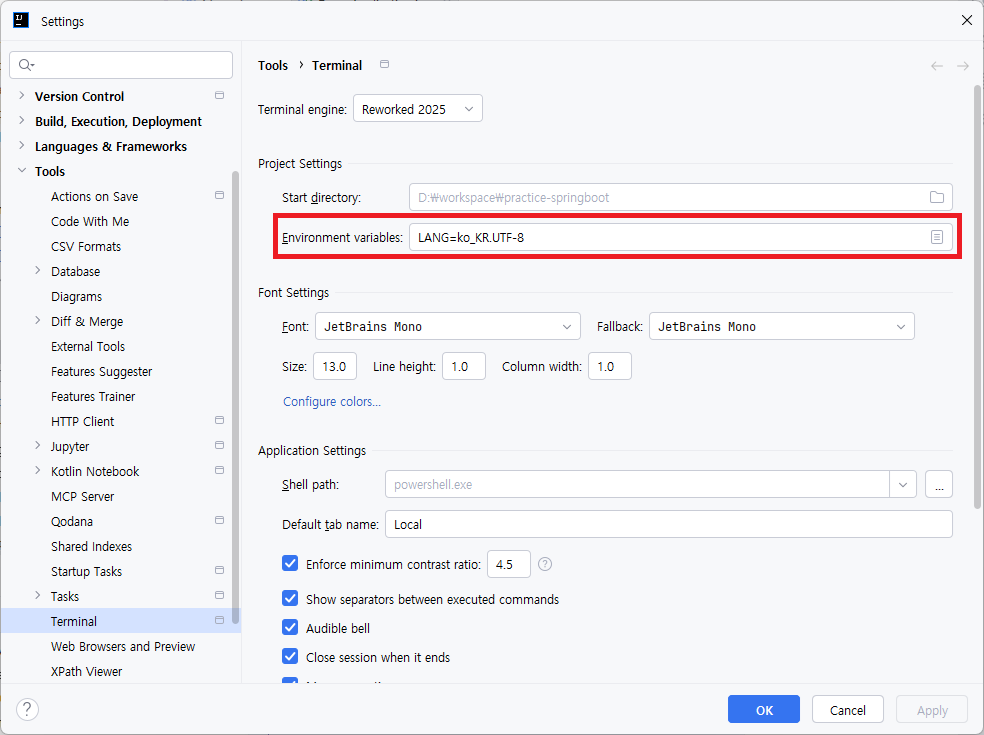Screen dimensions: 984x735
Task: Click the settings search field
Action: pos(121,65)
